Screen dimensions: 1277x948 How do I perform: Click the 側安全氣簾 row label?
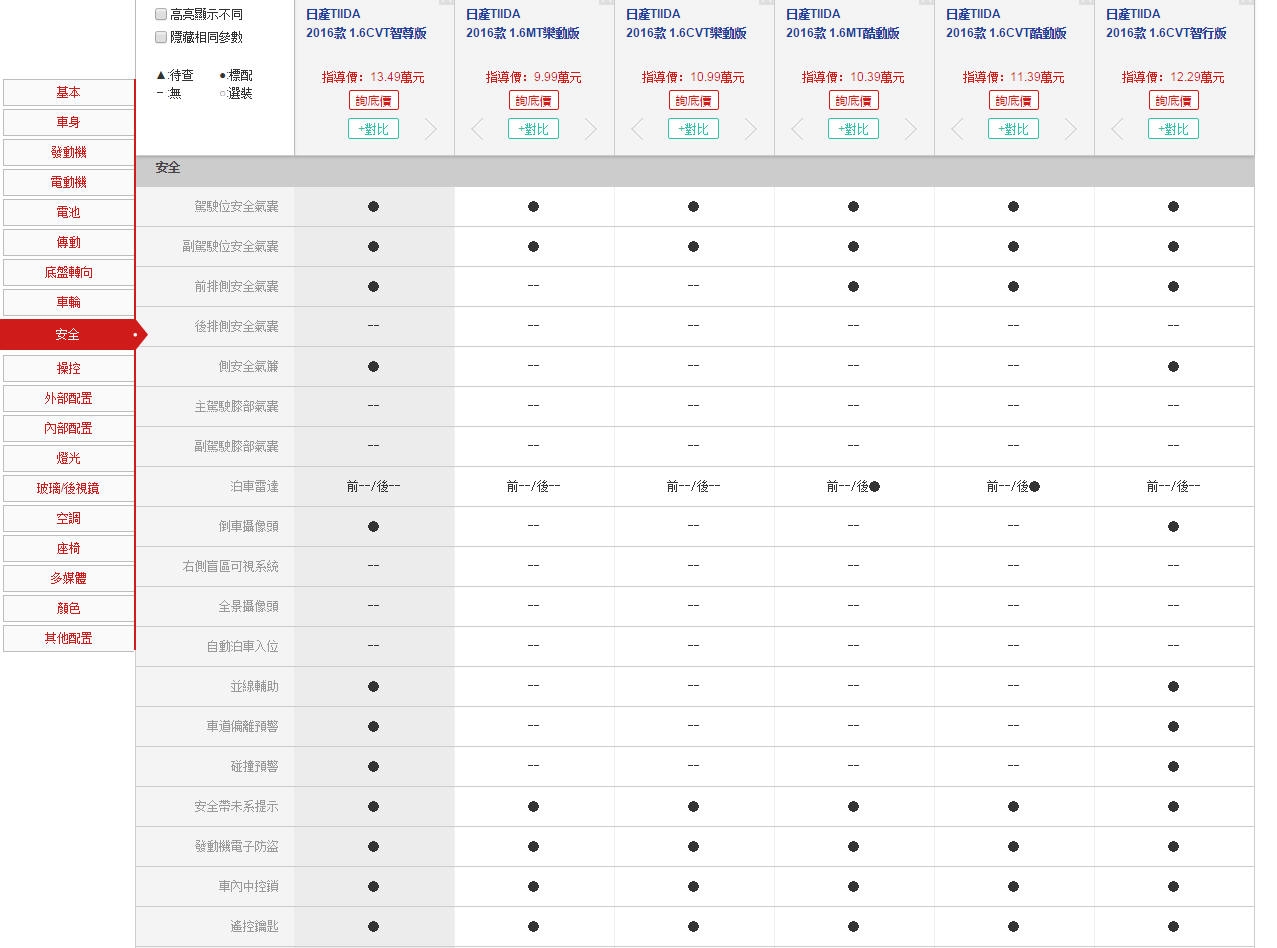(x=248, y=367)
